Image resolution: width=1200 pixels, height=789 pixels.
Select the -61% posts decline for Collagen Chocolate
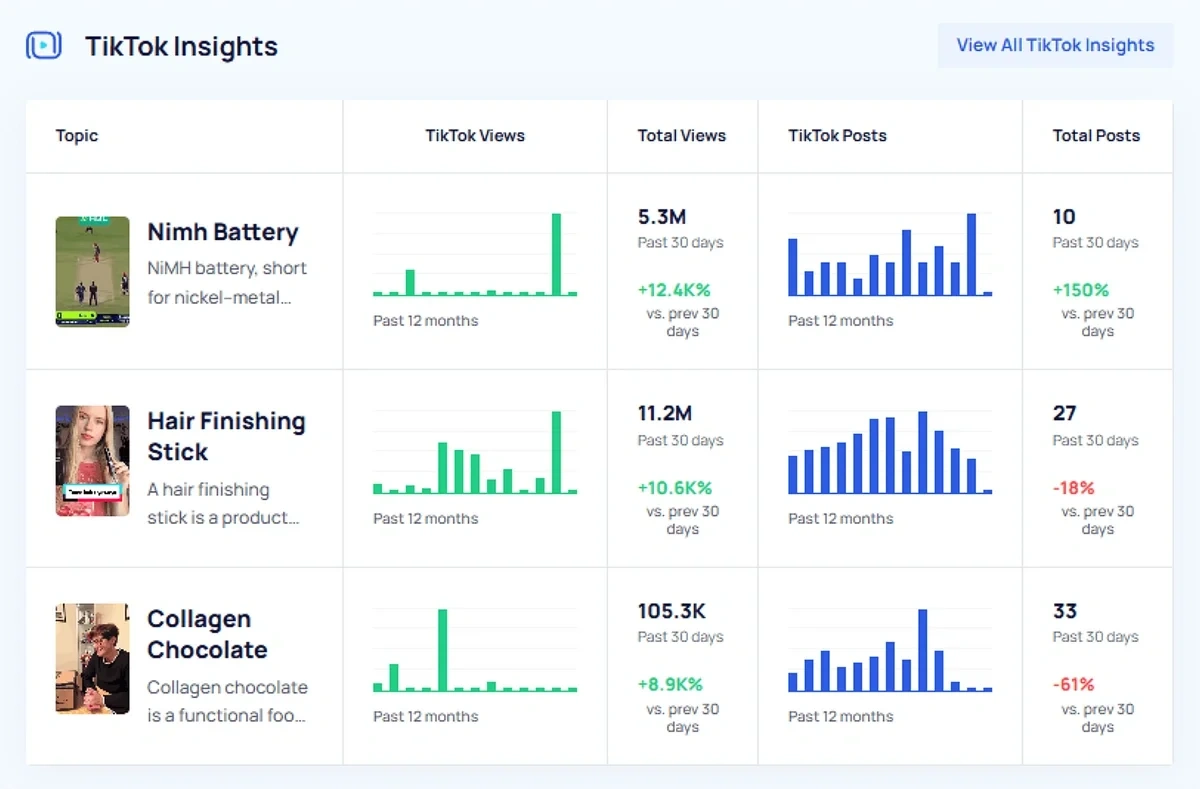coord(1074,684)
